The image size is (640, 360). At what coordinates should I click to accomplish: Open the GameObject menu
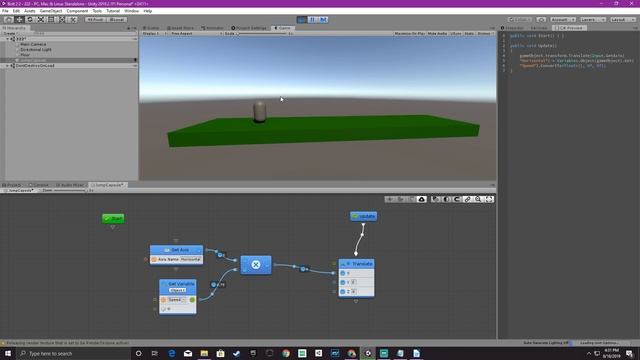(x=51, y=11)
